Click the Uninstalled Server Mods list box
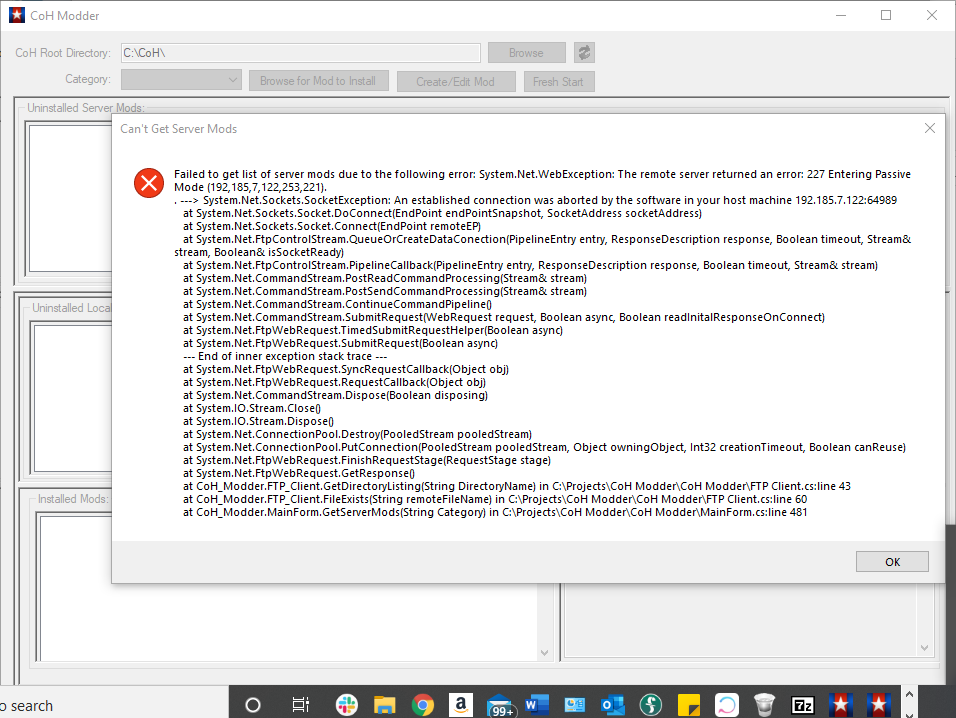 tap(69, 197)
